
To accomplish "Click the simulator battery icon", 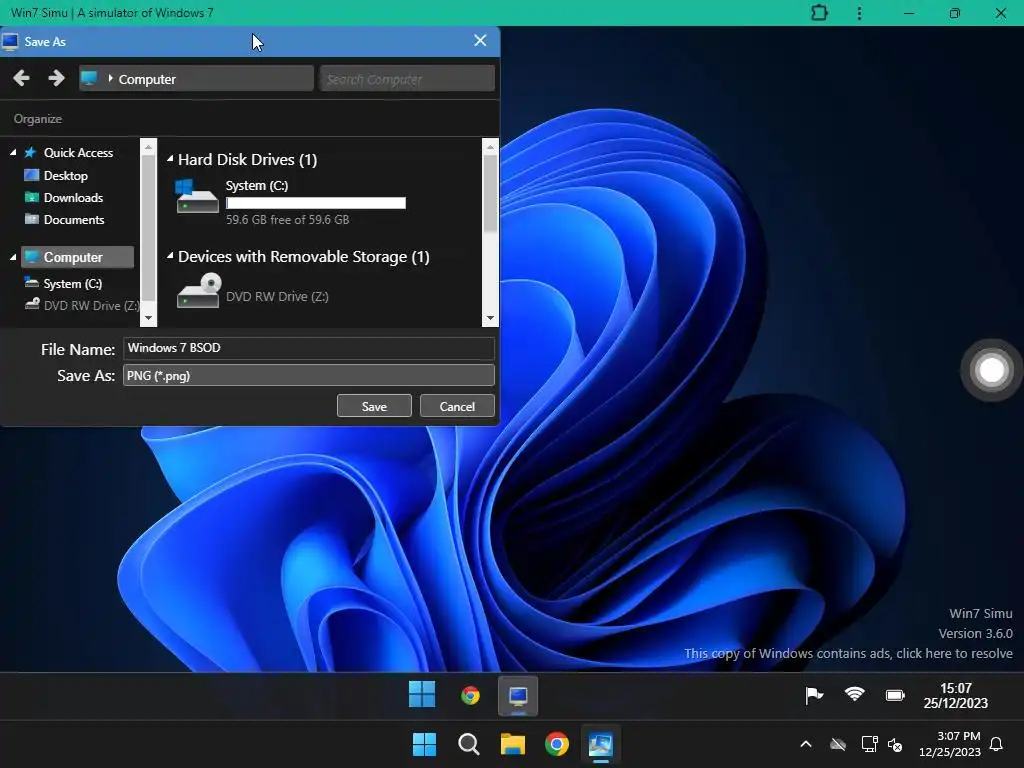I will (x=895, y=695).
